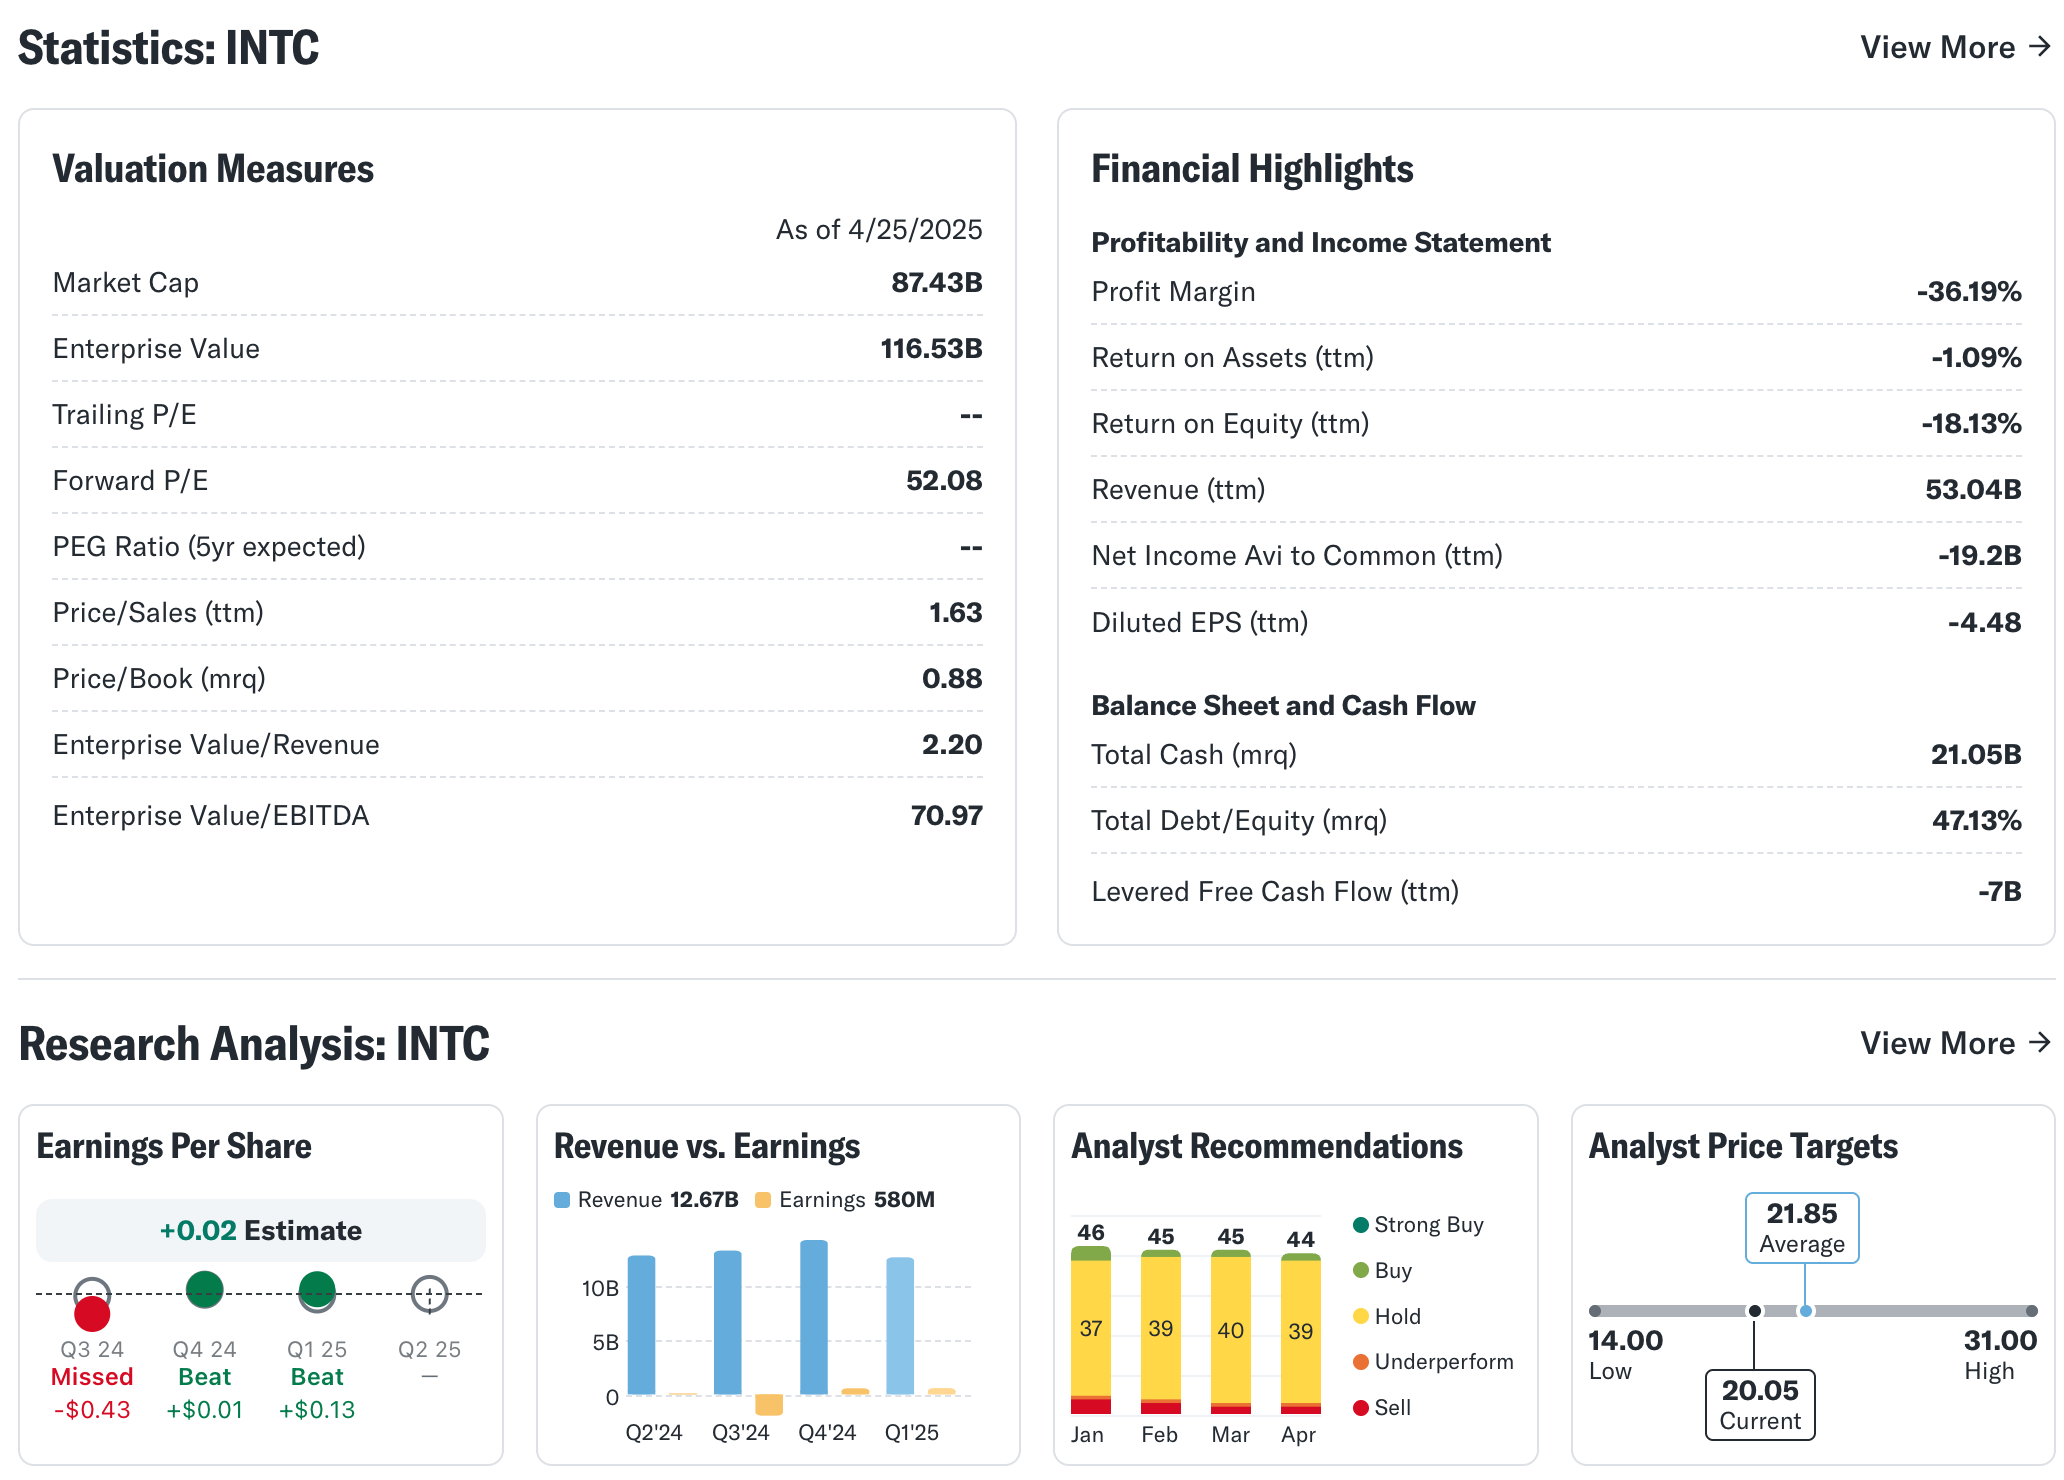Select the Sell legend dot

tap(1361, 1408)
